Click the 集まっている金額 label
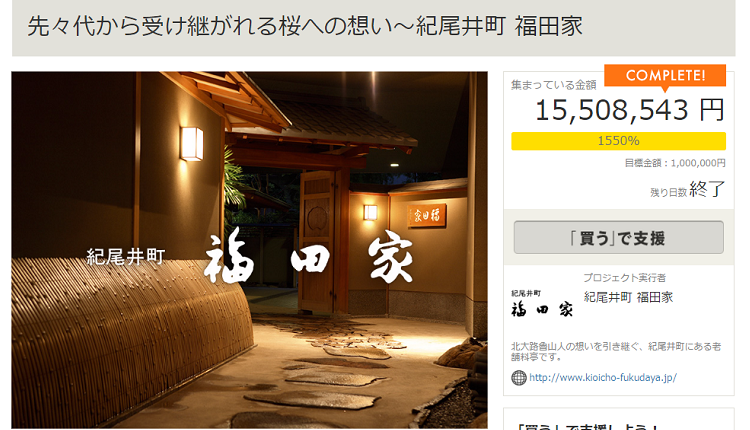Viewport: 750px width, 430px height. coord(553,85)
